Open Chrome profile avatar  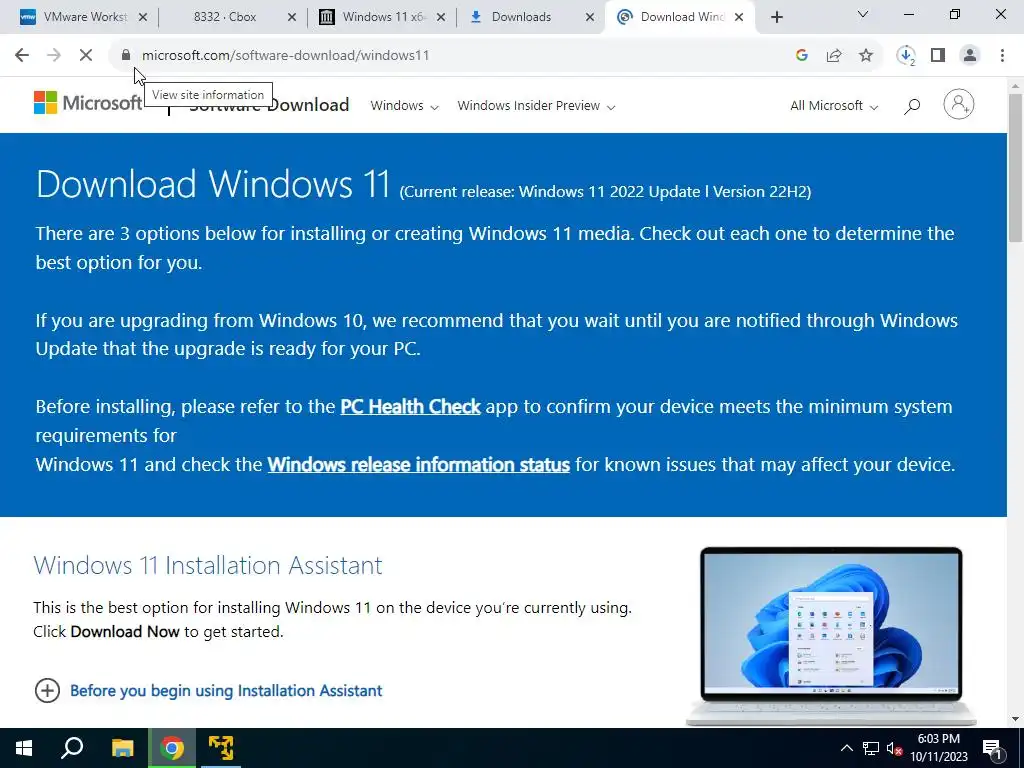click(970, 56)
